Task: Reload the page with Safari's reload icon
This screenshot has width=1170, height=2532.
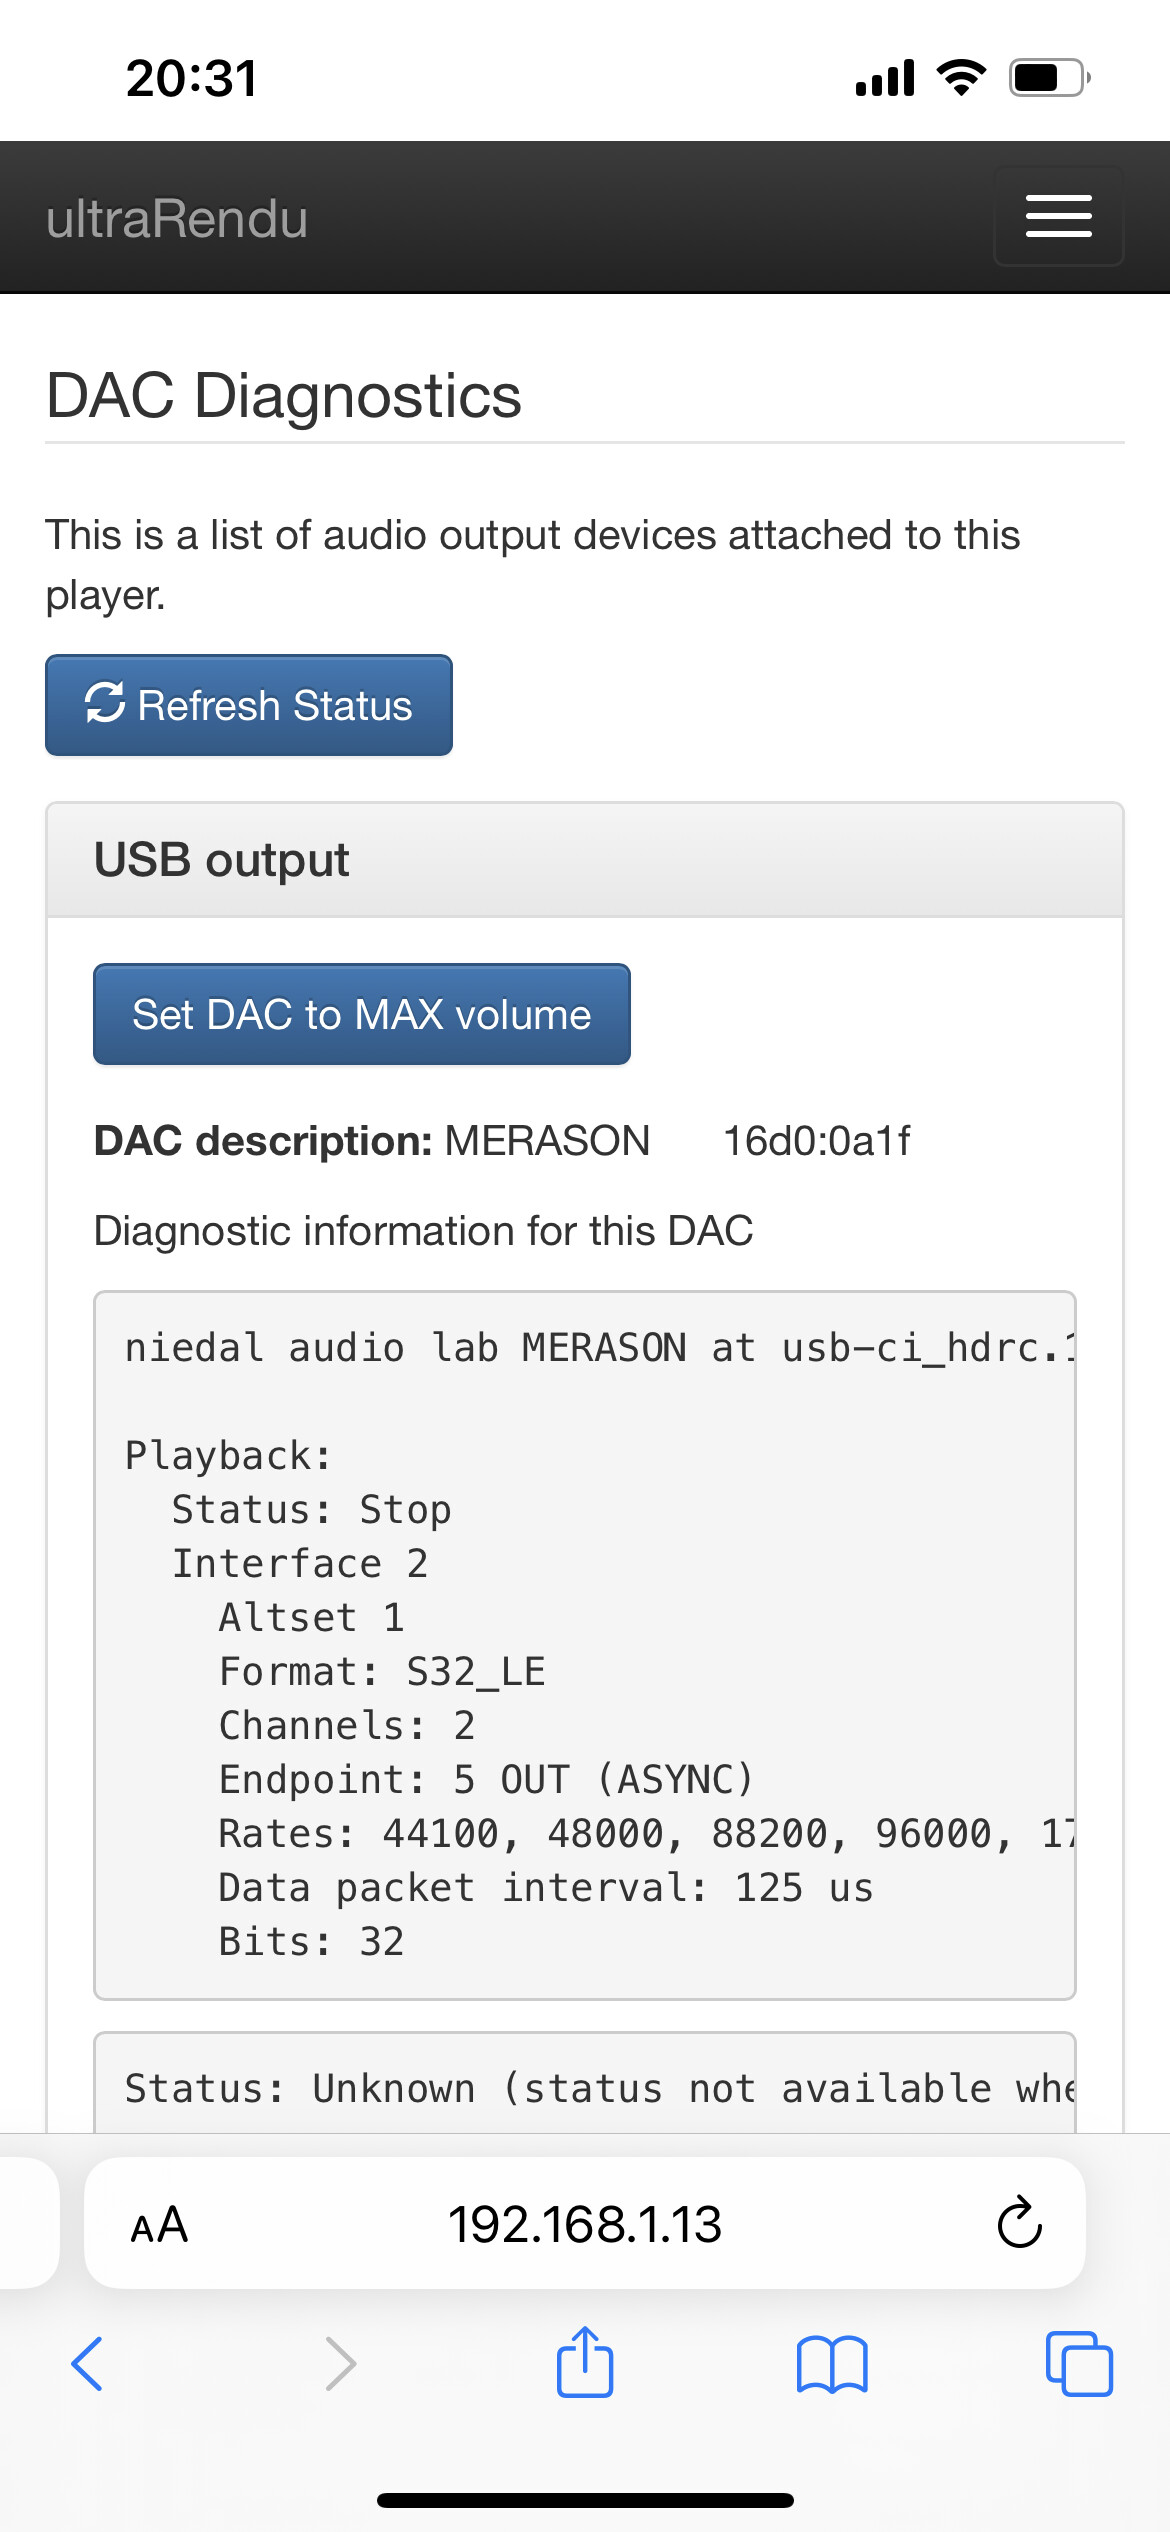Action: [x=1019, y=2224]
